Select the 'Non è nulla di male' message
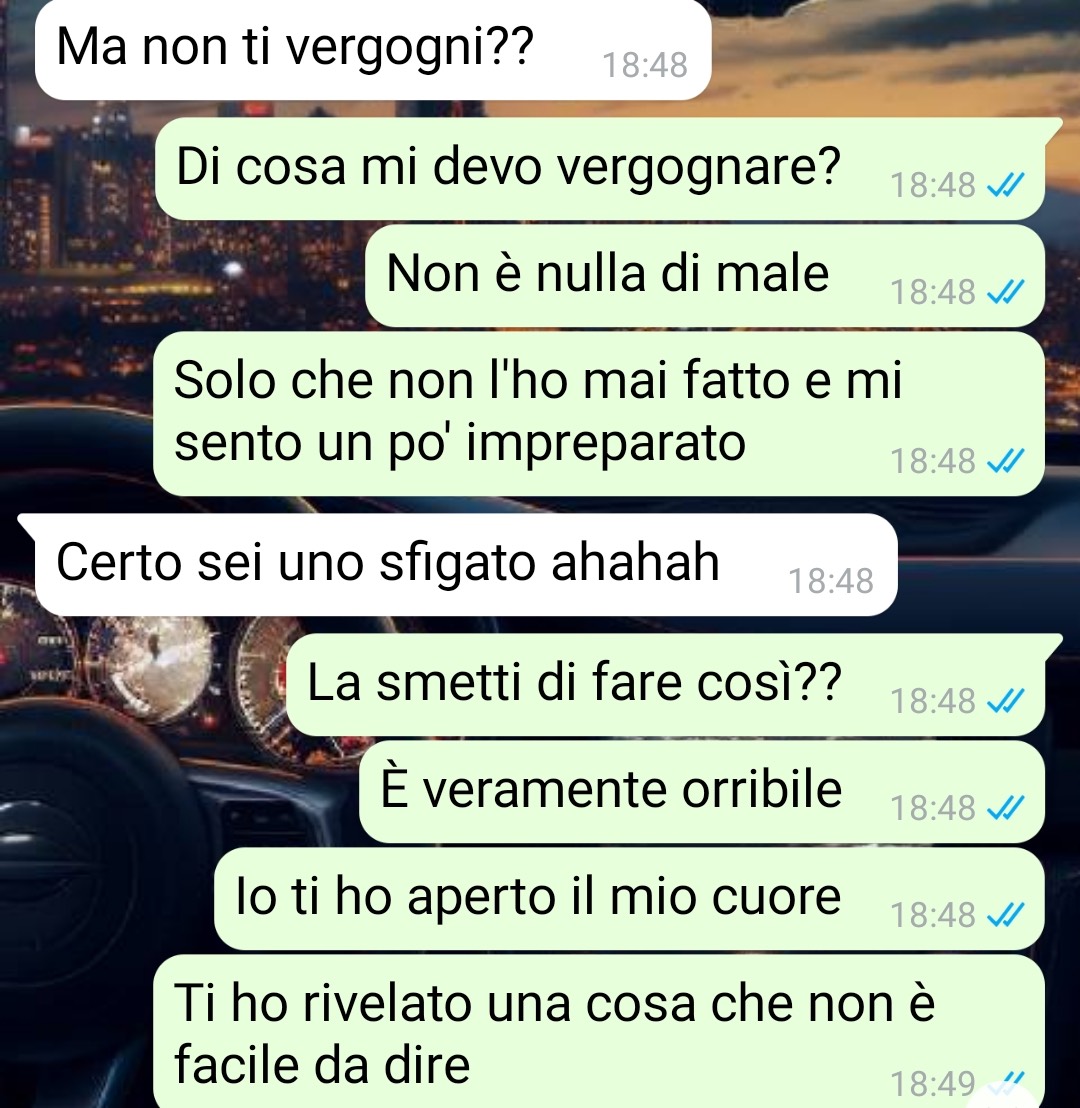 coord(705,276)
